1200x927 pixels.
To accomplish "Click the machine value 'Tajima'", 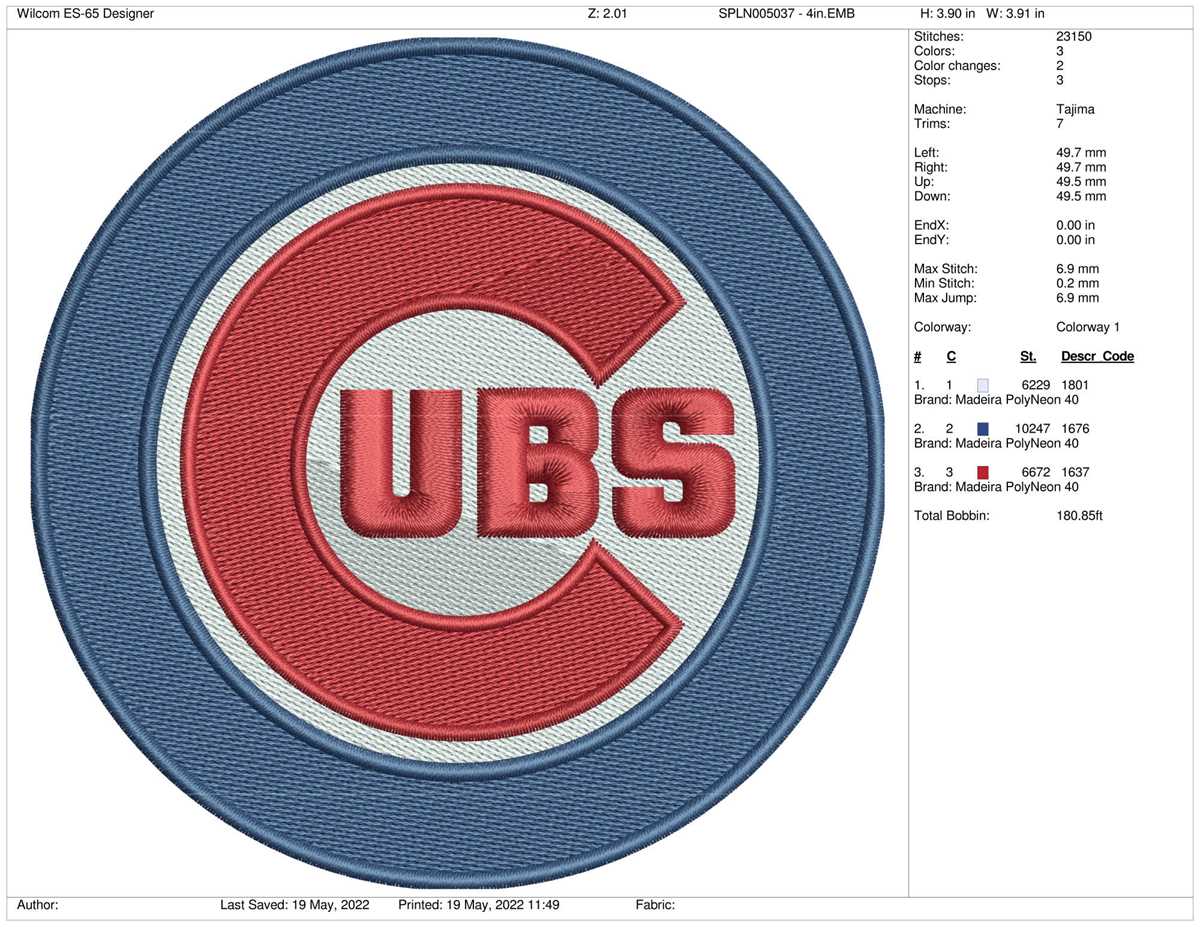I will pos(1074,109).
